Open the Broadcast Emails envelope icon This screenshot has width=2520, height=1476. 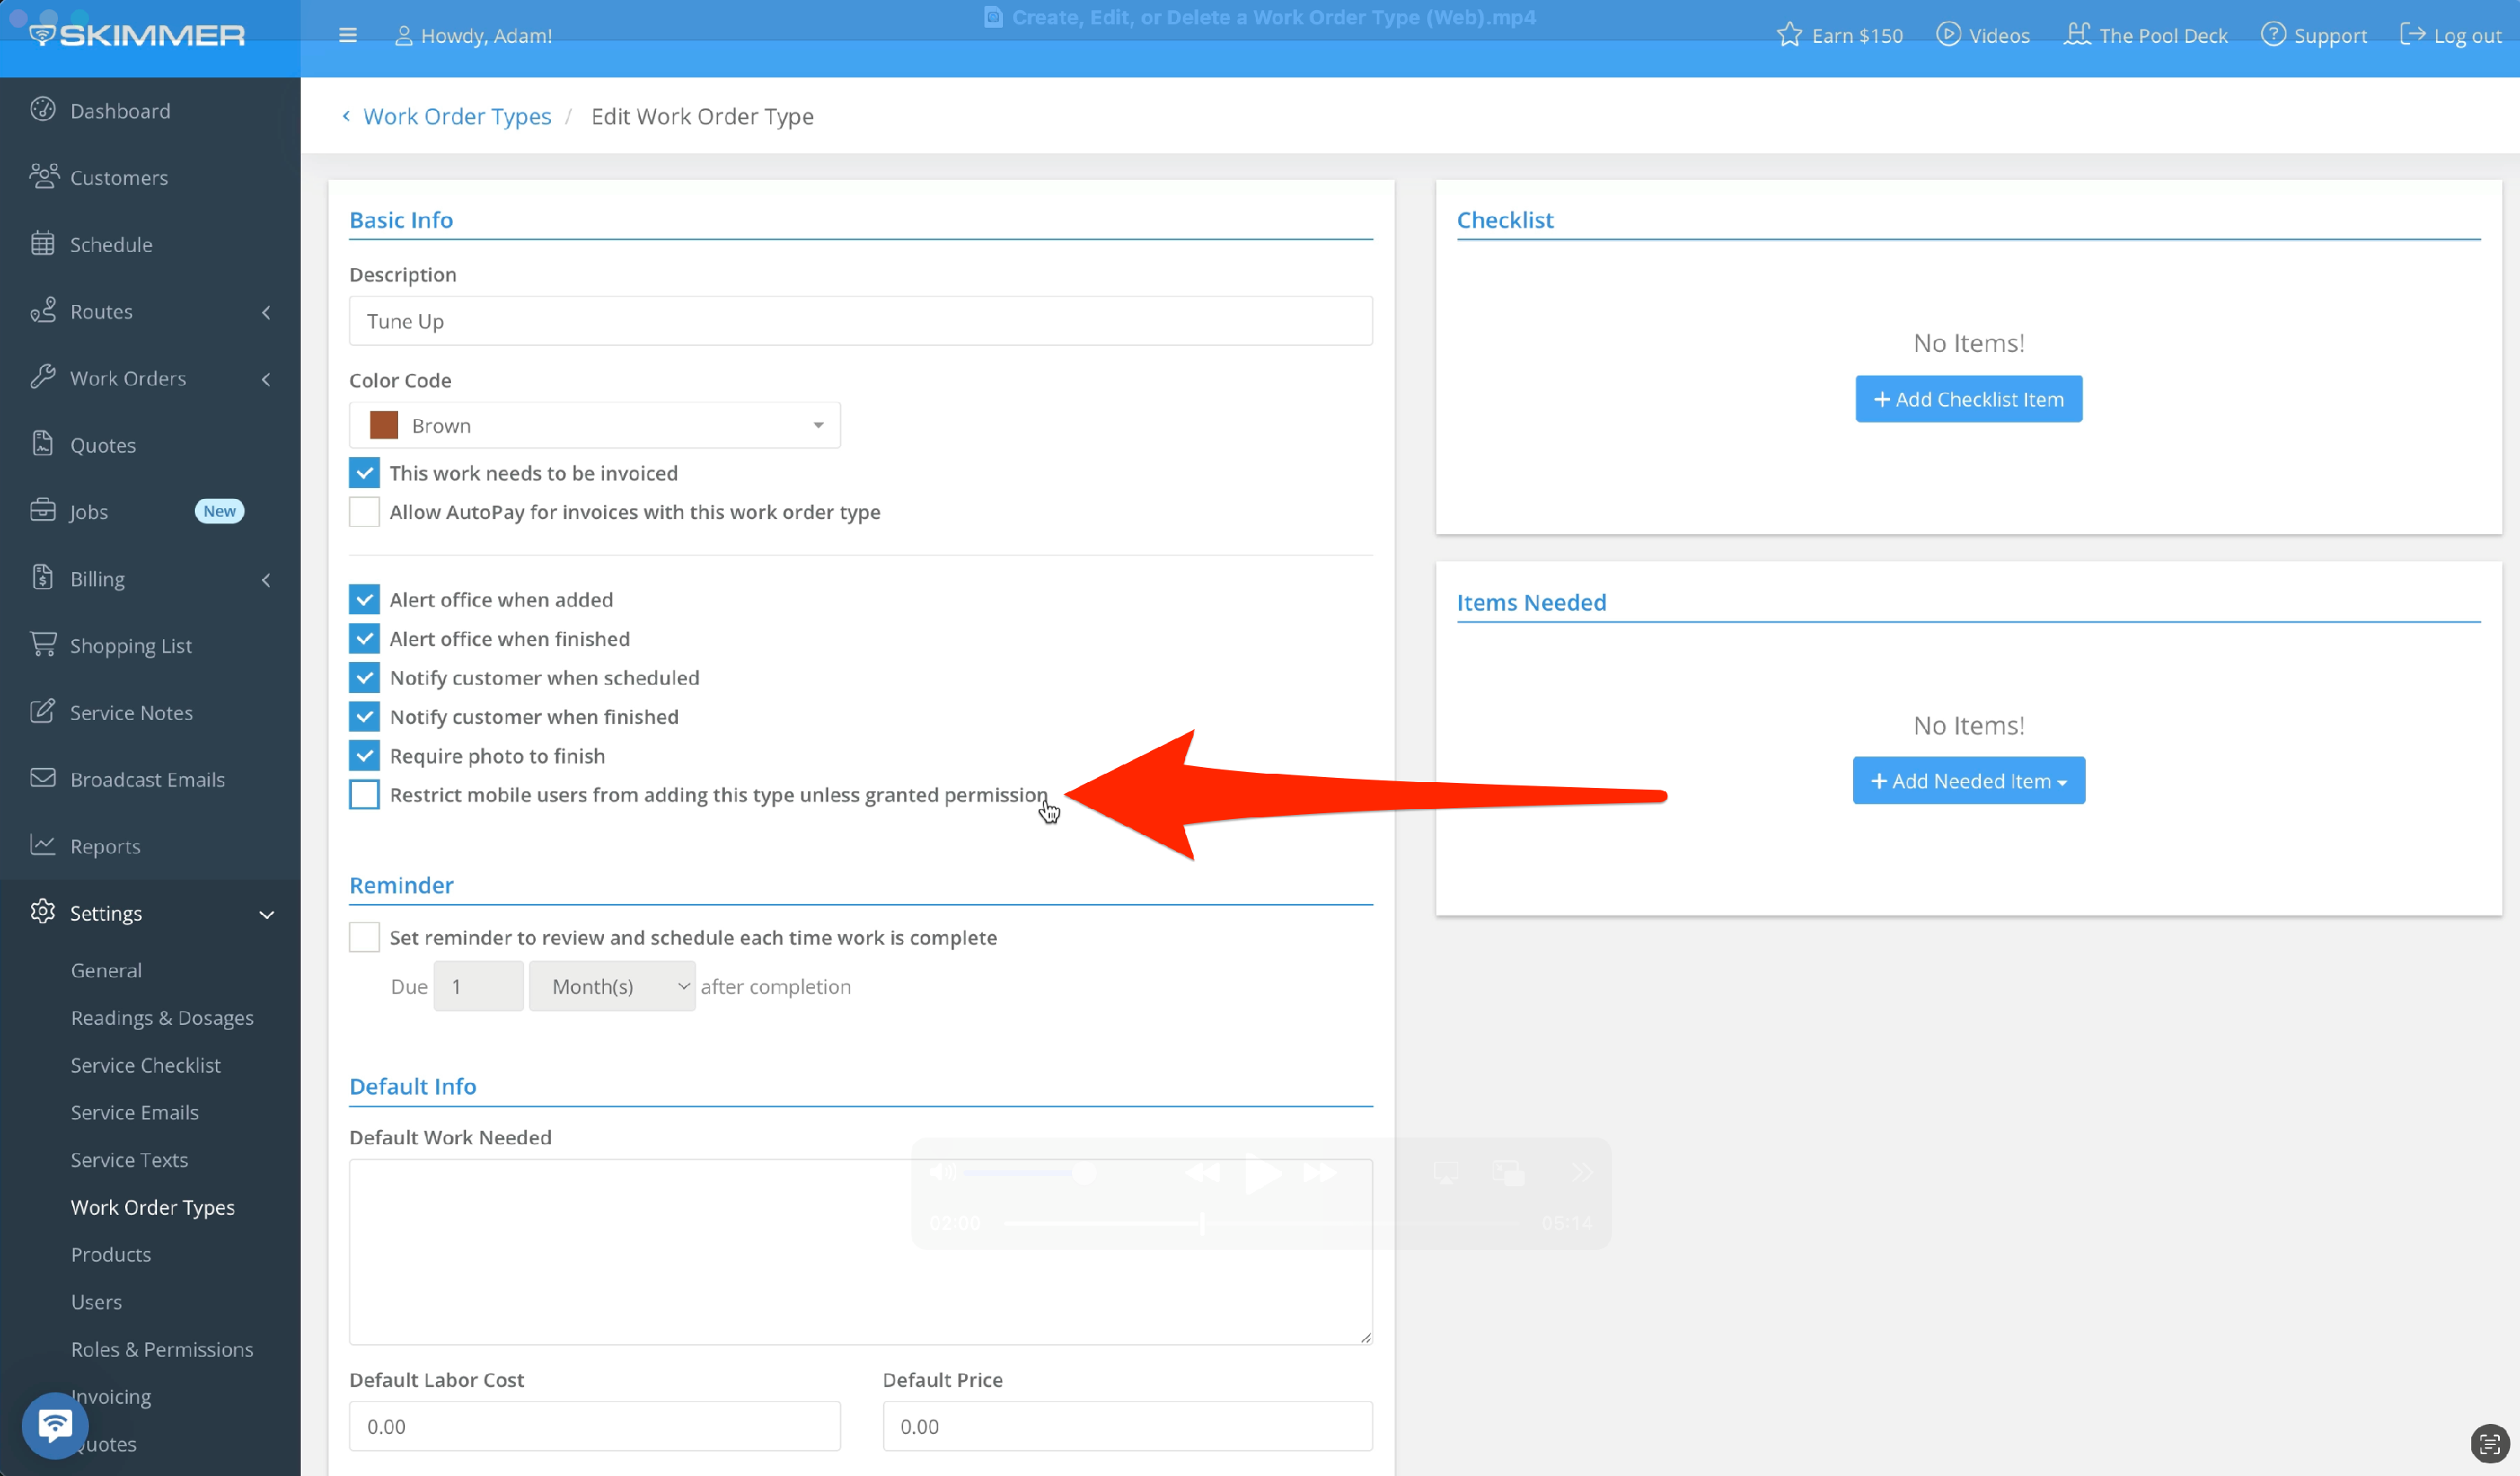coord(43,779)
